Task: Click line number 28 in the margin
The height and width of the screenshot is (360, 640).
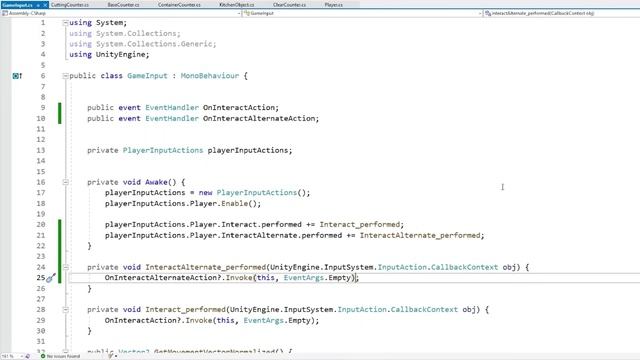Action: click(x=41, y=310)
